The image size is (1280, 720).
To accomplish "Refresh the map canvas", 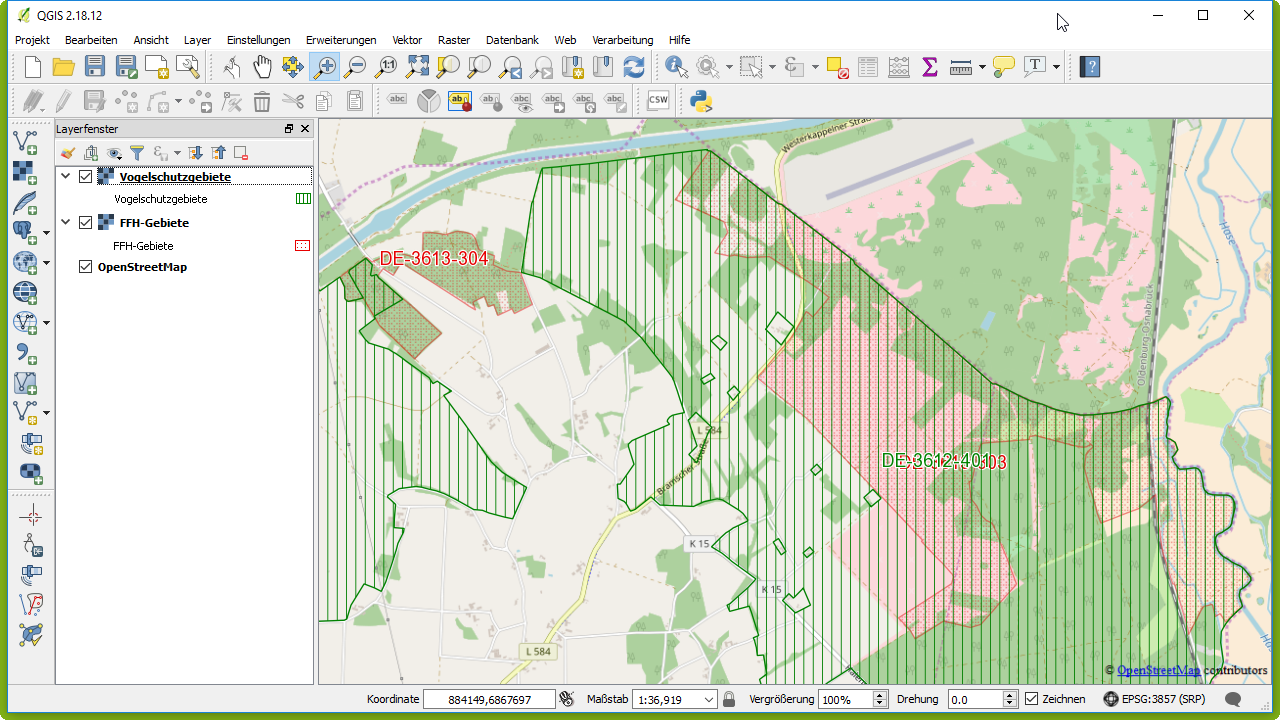I will click(633, 67).
